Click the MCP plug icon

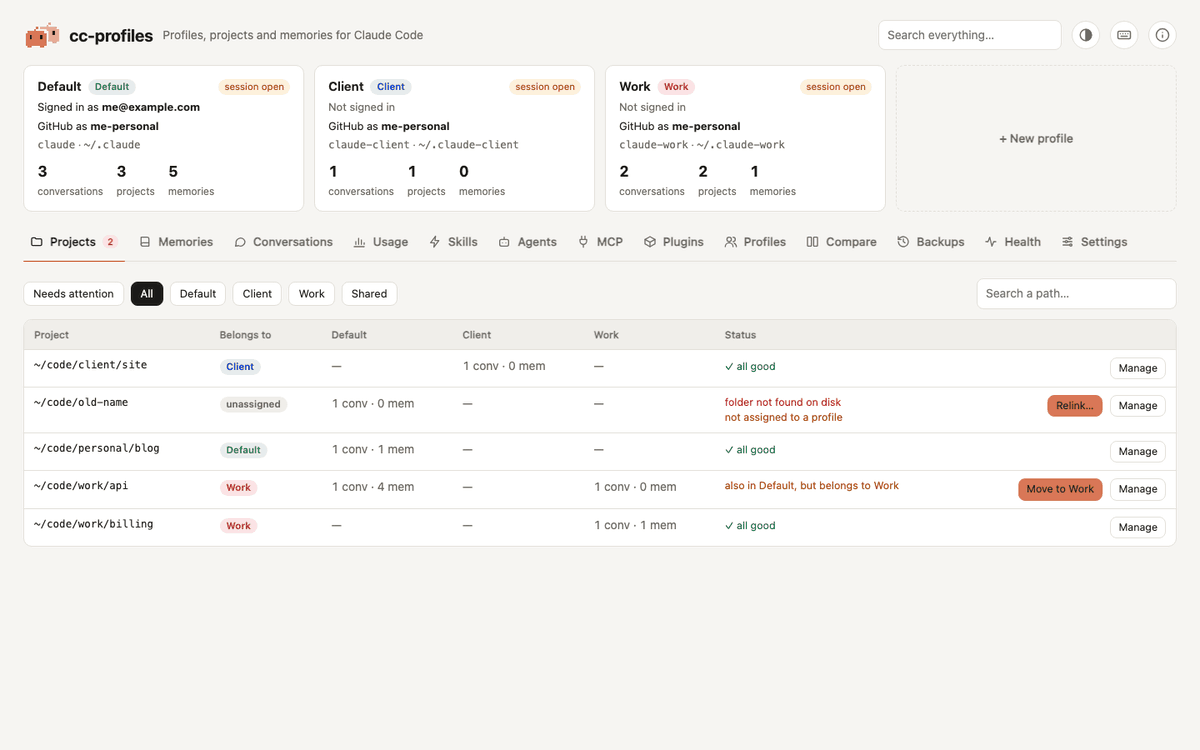point(583,242)
